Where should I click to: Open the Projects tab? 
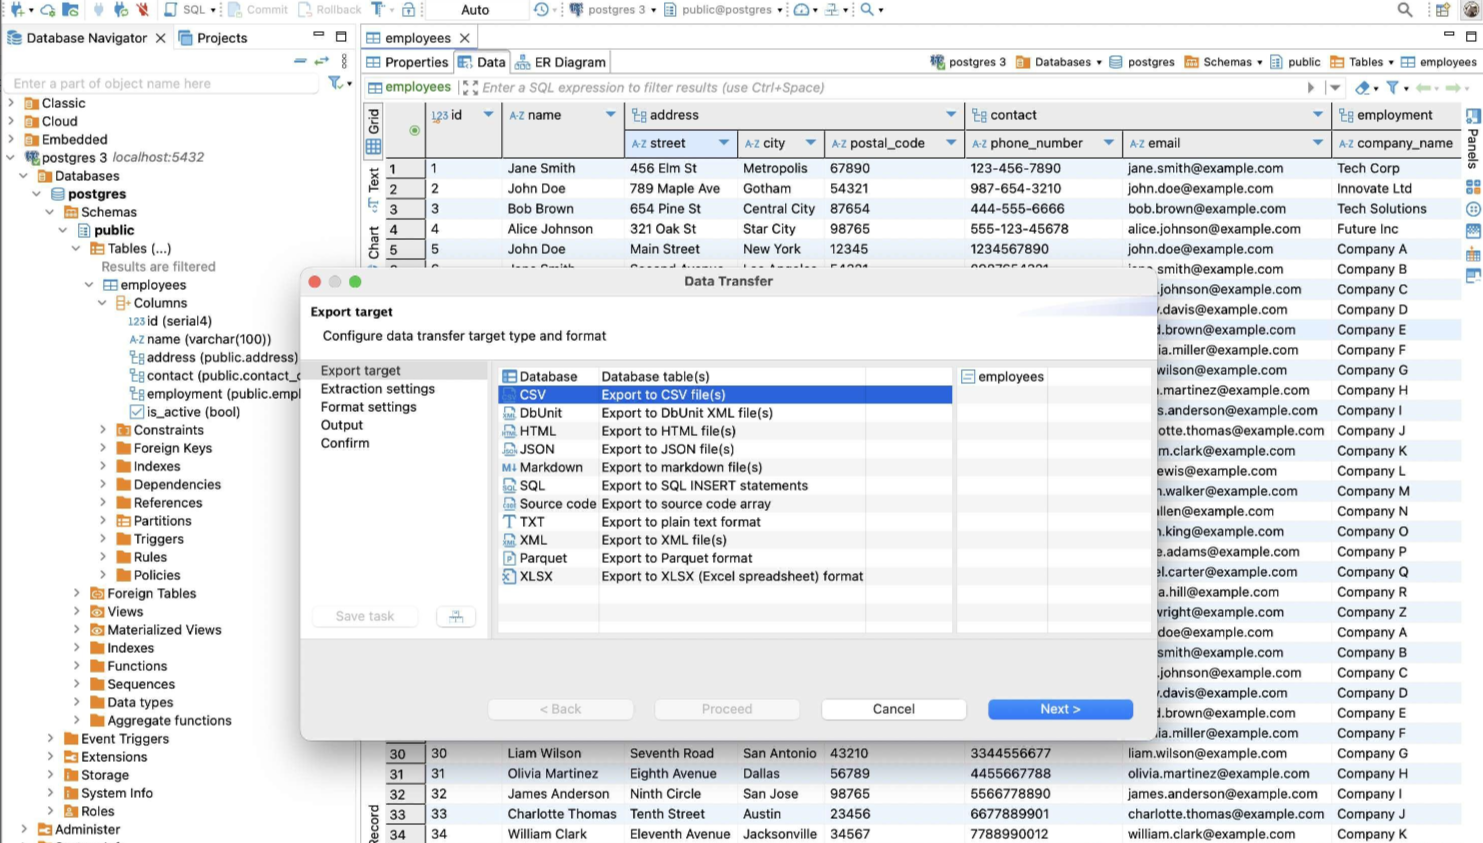[213, 38]
